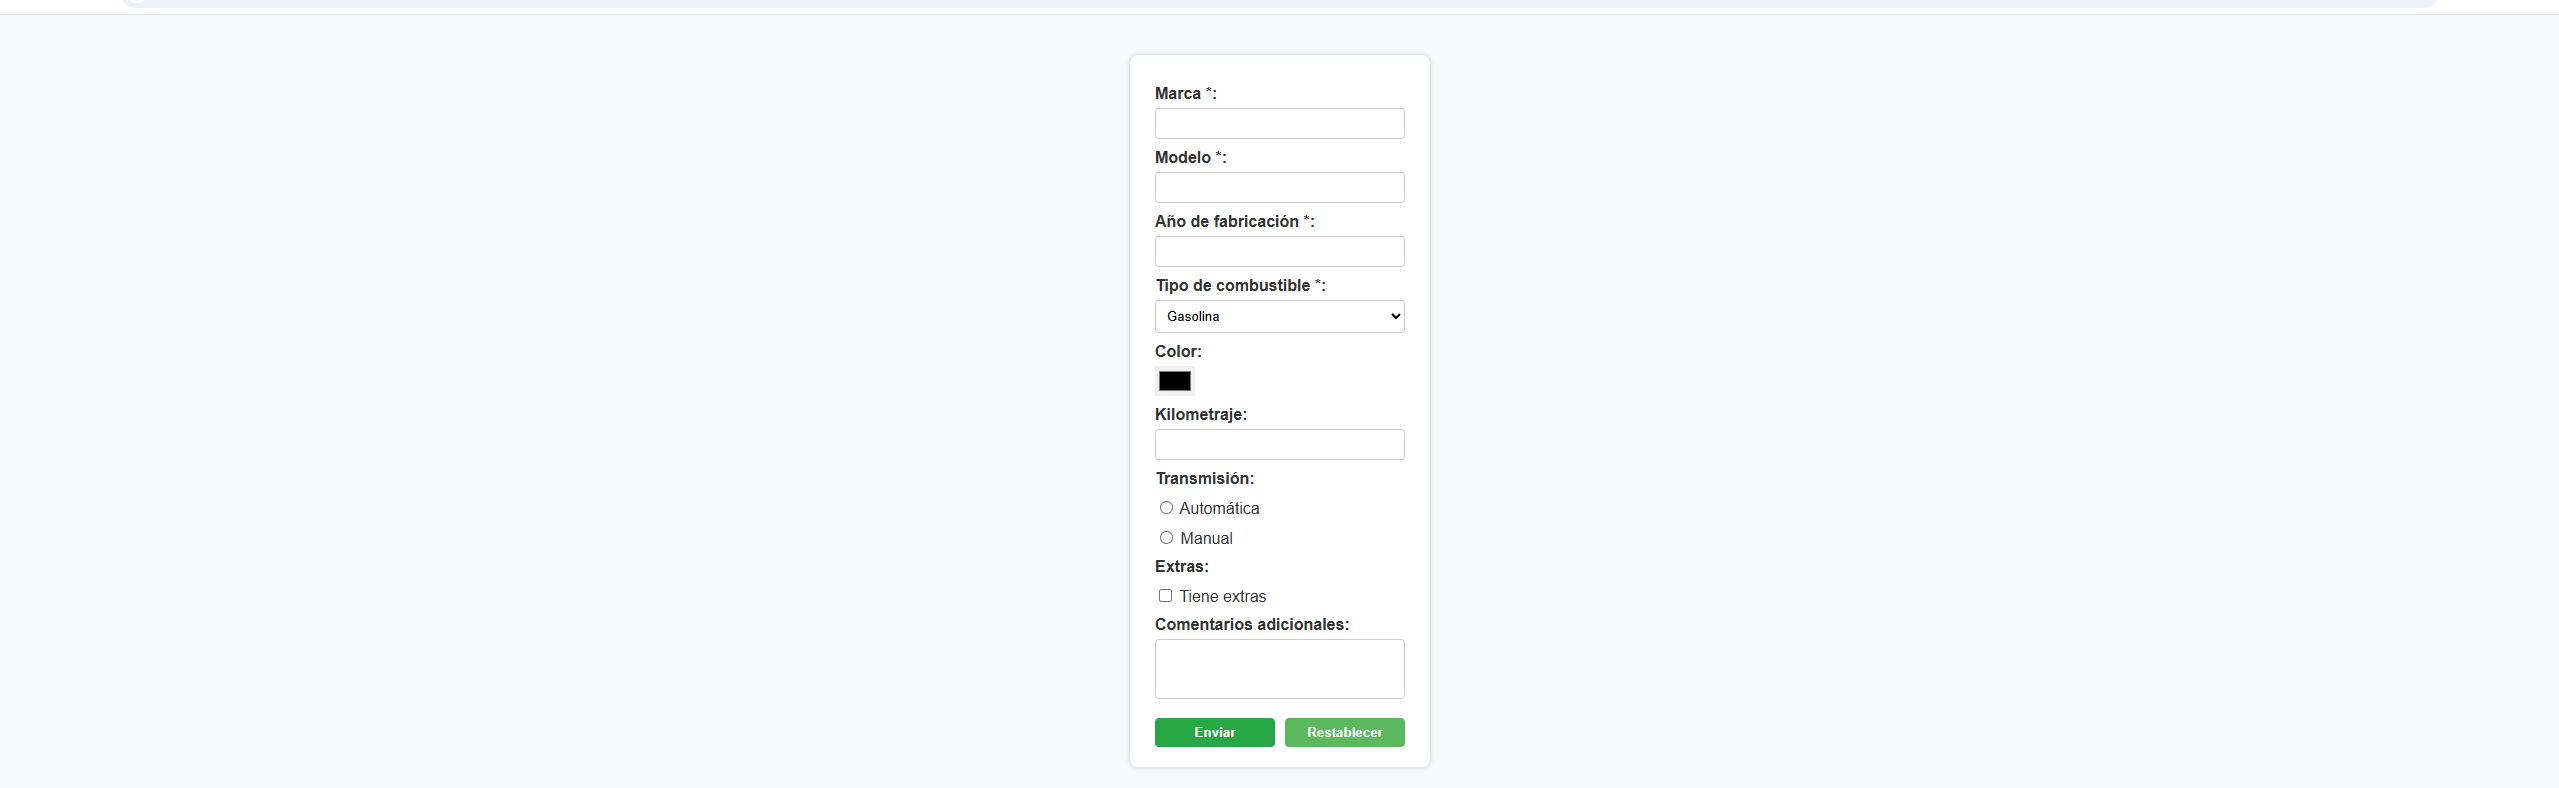This screenshot has height=788, width=2559.
Task: Click the Comentarios adicionales label
Action: coord(1251,625)
